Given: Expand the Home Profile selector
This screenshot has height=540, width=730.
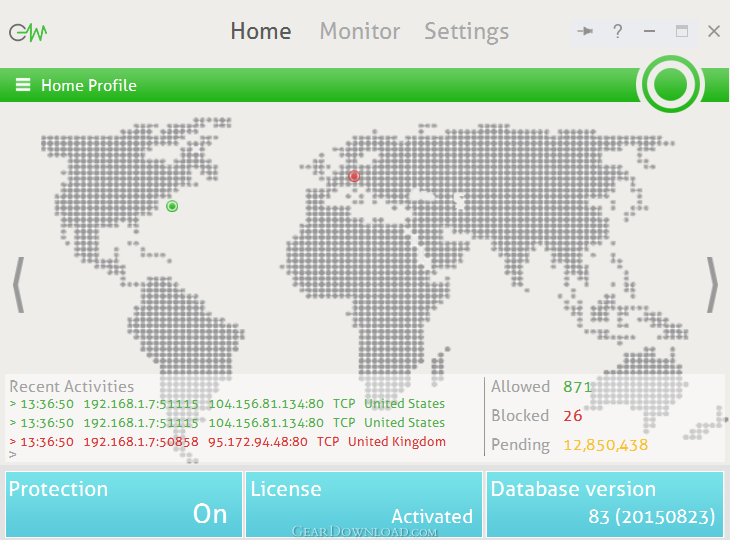Looking at the screenshot, I should [88, 86].
